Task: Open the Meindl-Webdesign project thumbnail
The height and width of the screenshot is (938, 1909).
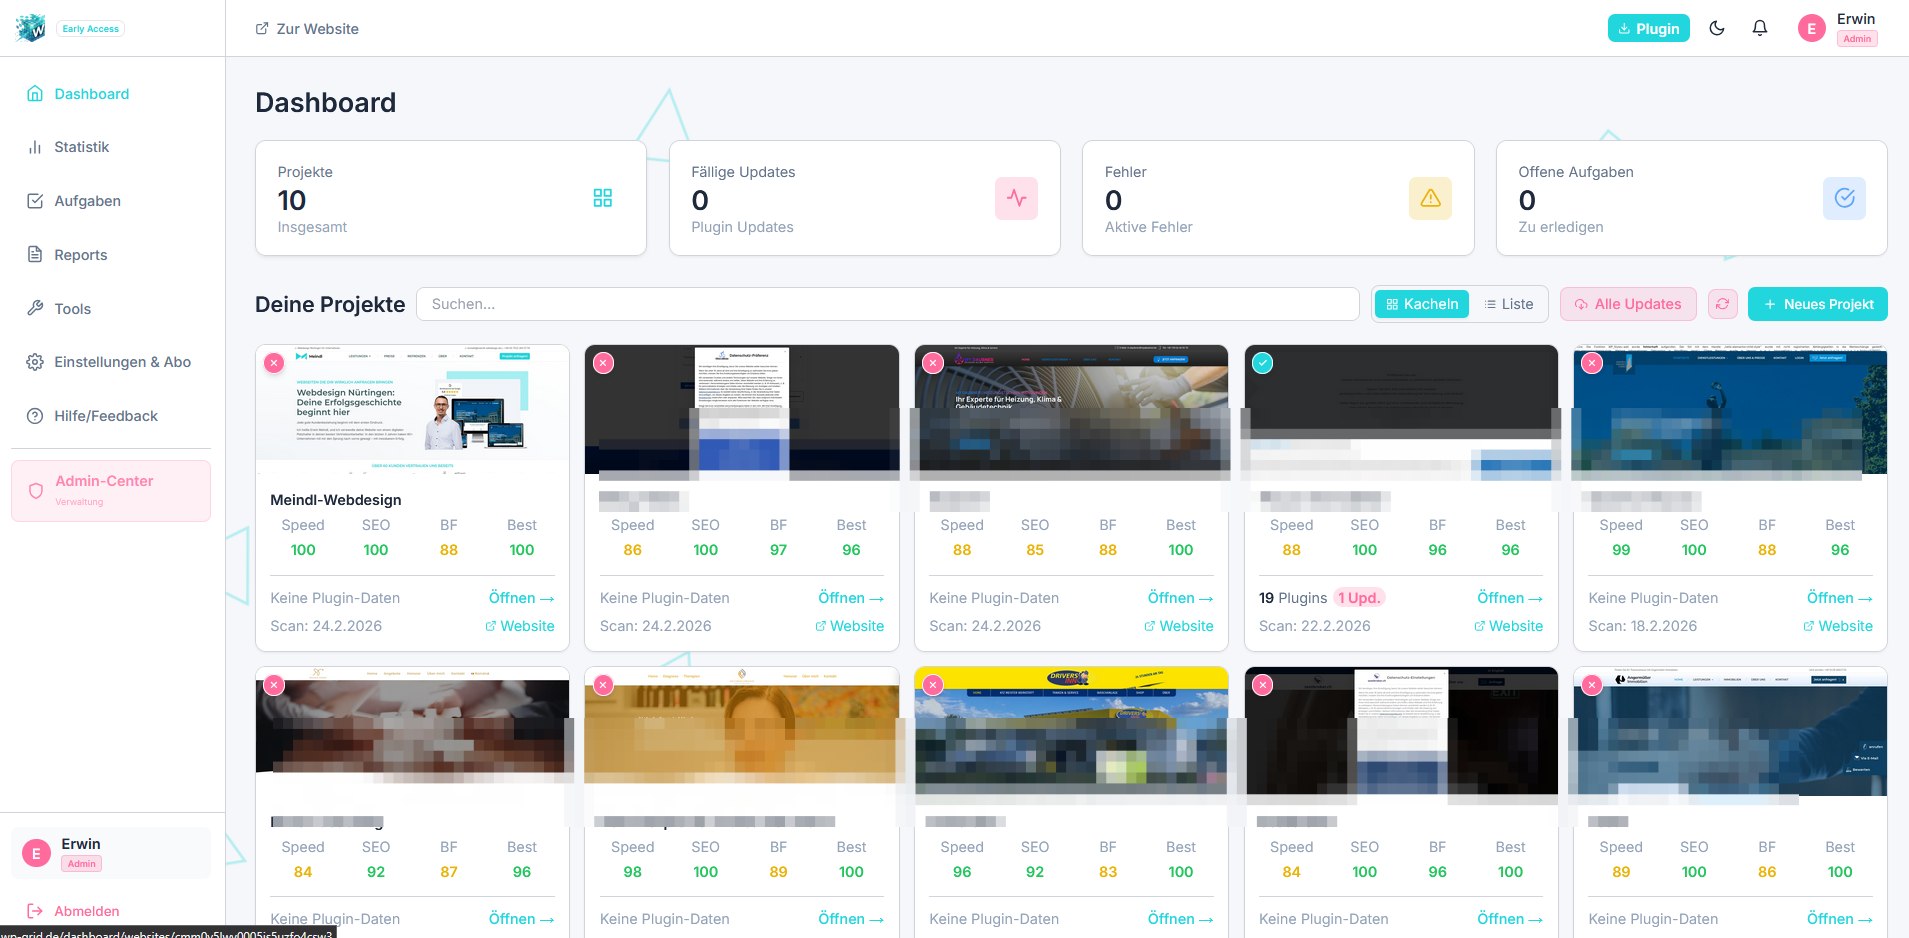Action: click(x=412, y=410)
